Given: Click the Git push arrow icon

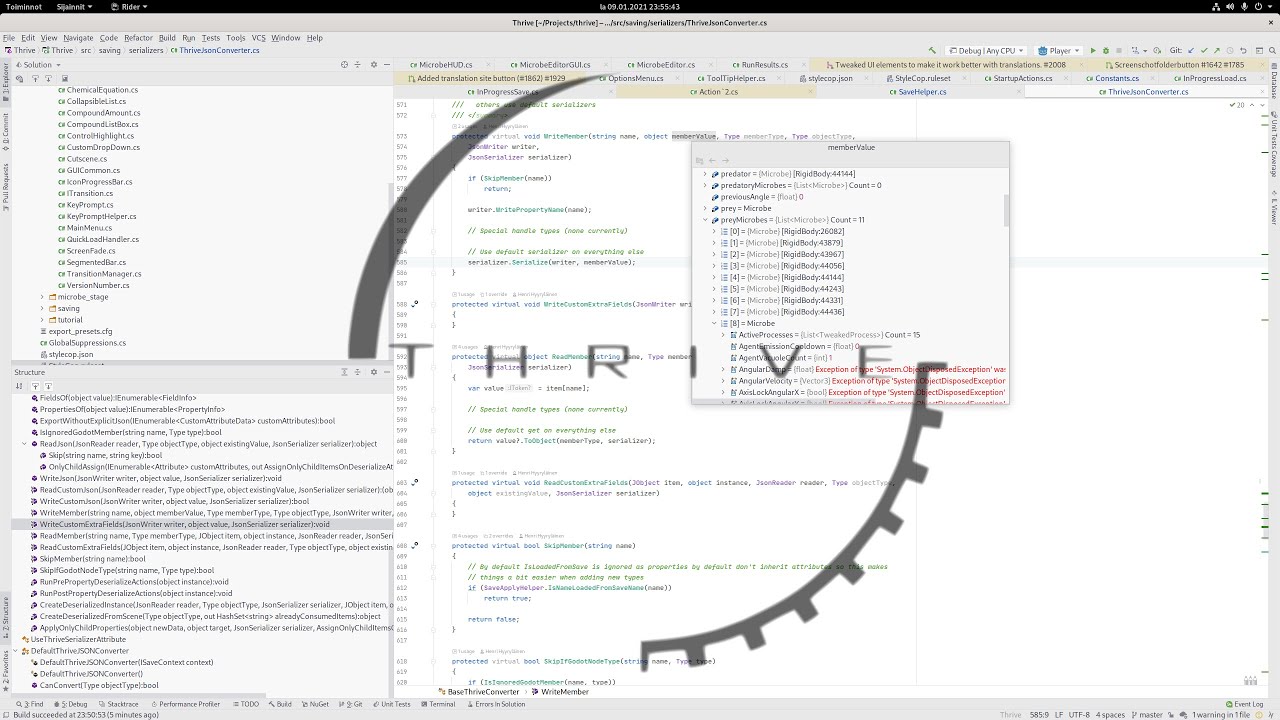Looking at the screenshot, I should [x=1217, y=51].
